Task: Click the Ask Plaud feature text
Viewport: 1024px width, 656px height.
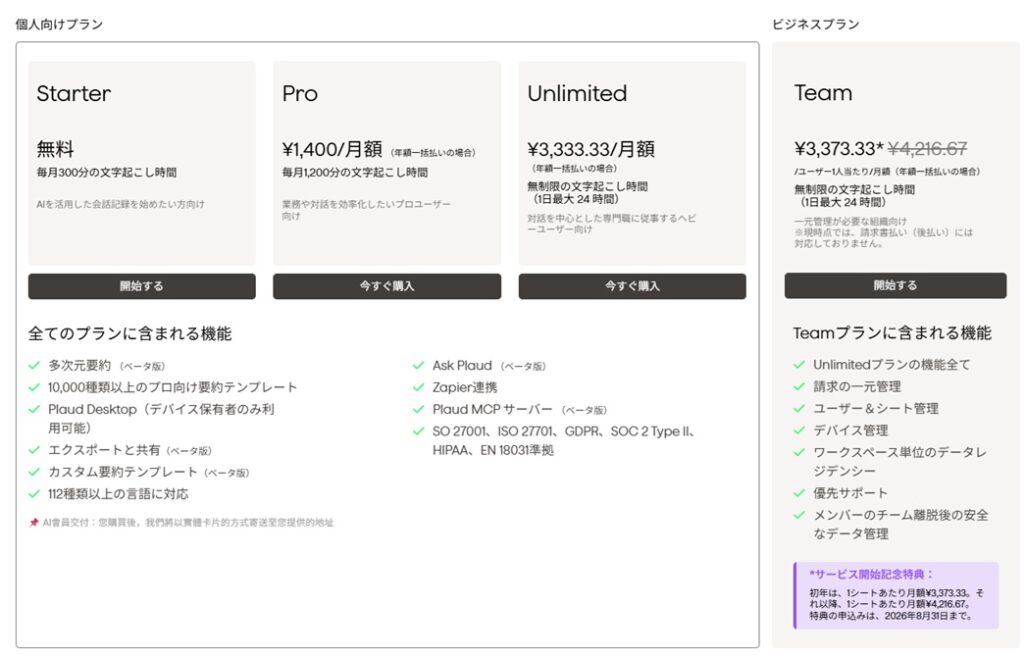Action: coord(462,365)
